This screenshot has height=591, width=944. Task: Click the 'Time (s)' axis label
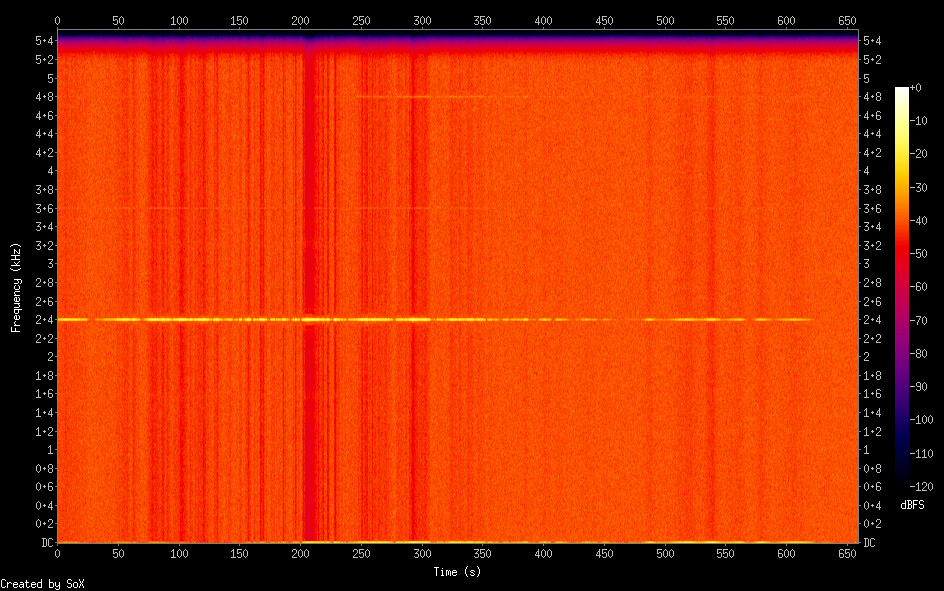coord(458,571)
